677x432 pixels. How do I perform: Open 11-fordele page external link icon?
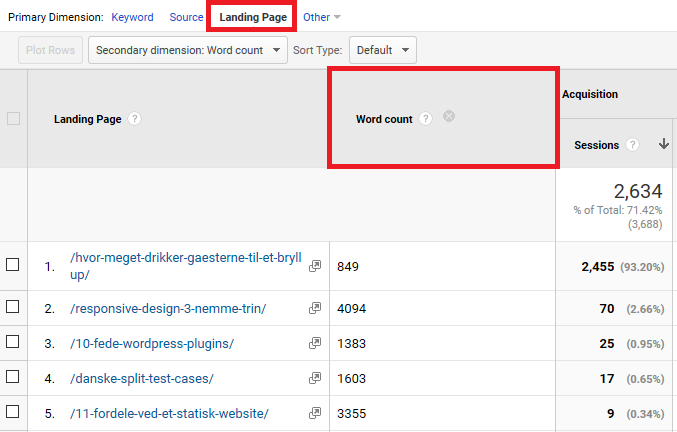[x=315, y=413]
